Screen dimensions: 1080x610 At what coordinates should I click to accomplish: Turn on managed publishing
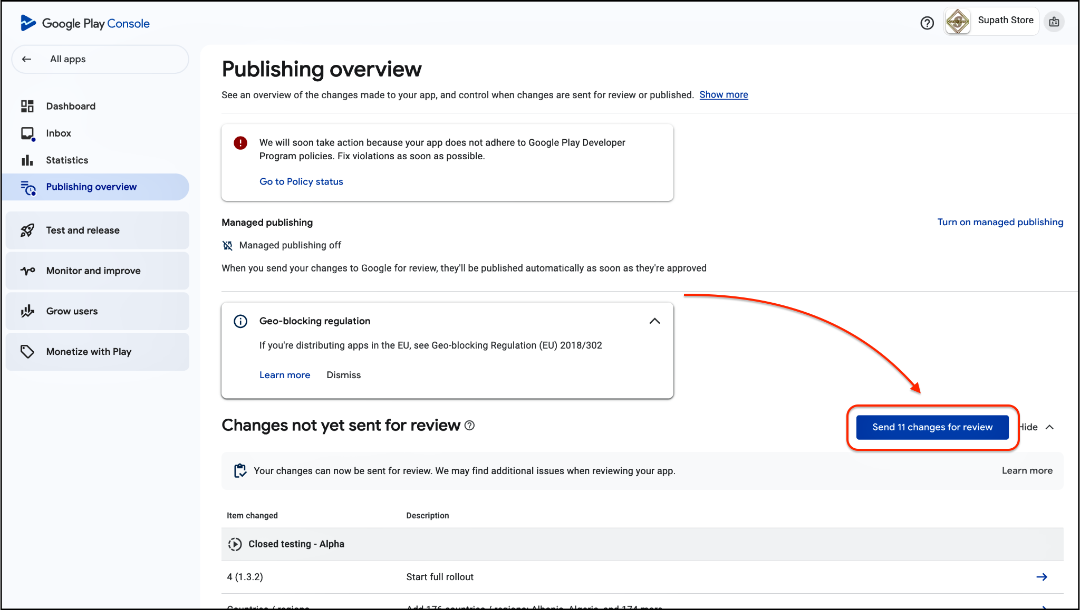999,222
